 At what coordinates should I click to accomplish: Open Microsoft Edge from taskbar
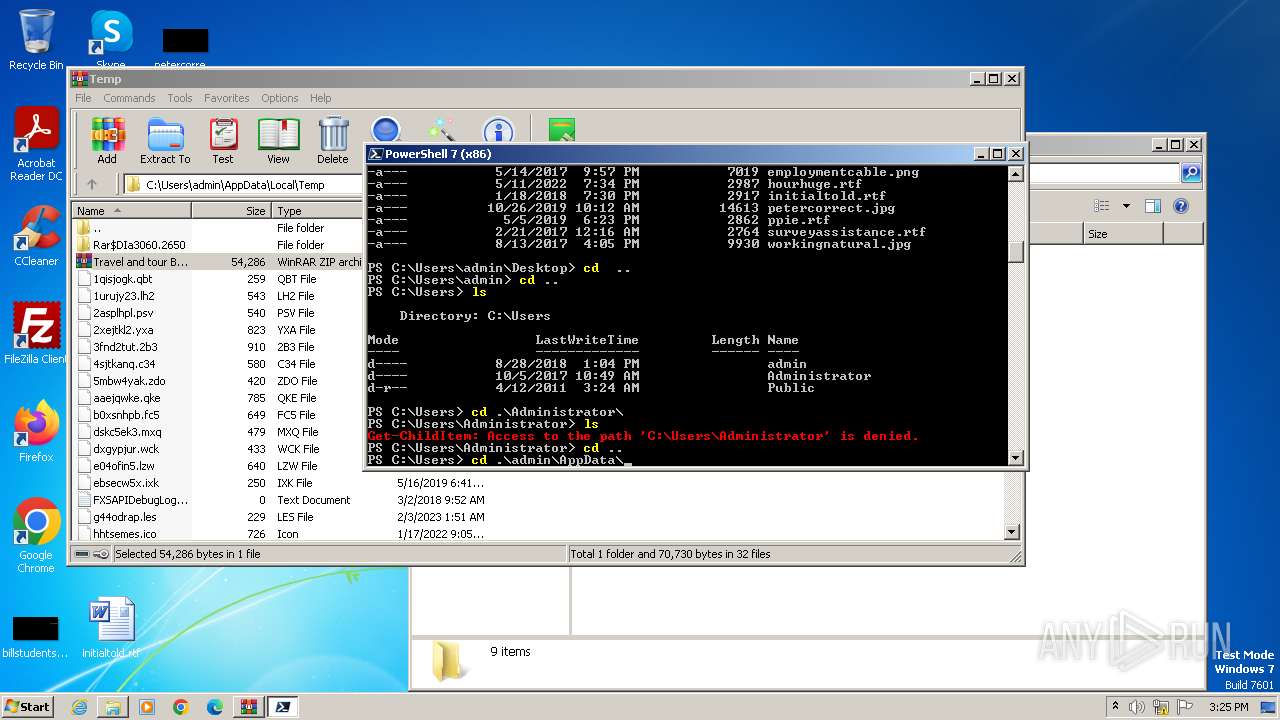pos(215,707)
